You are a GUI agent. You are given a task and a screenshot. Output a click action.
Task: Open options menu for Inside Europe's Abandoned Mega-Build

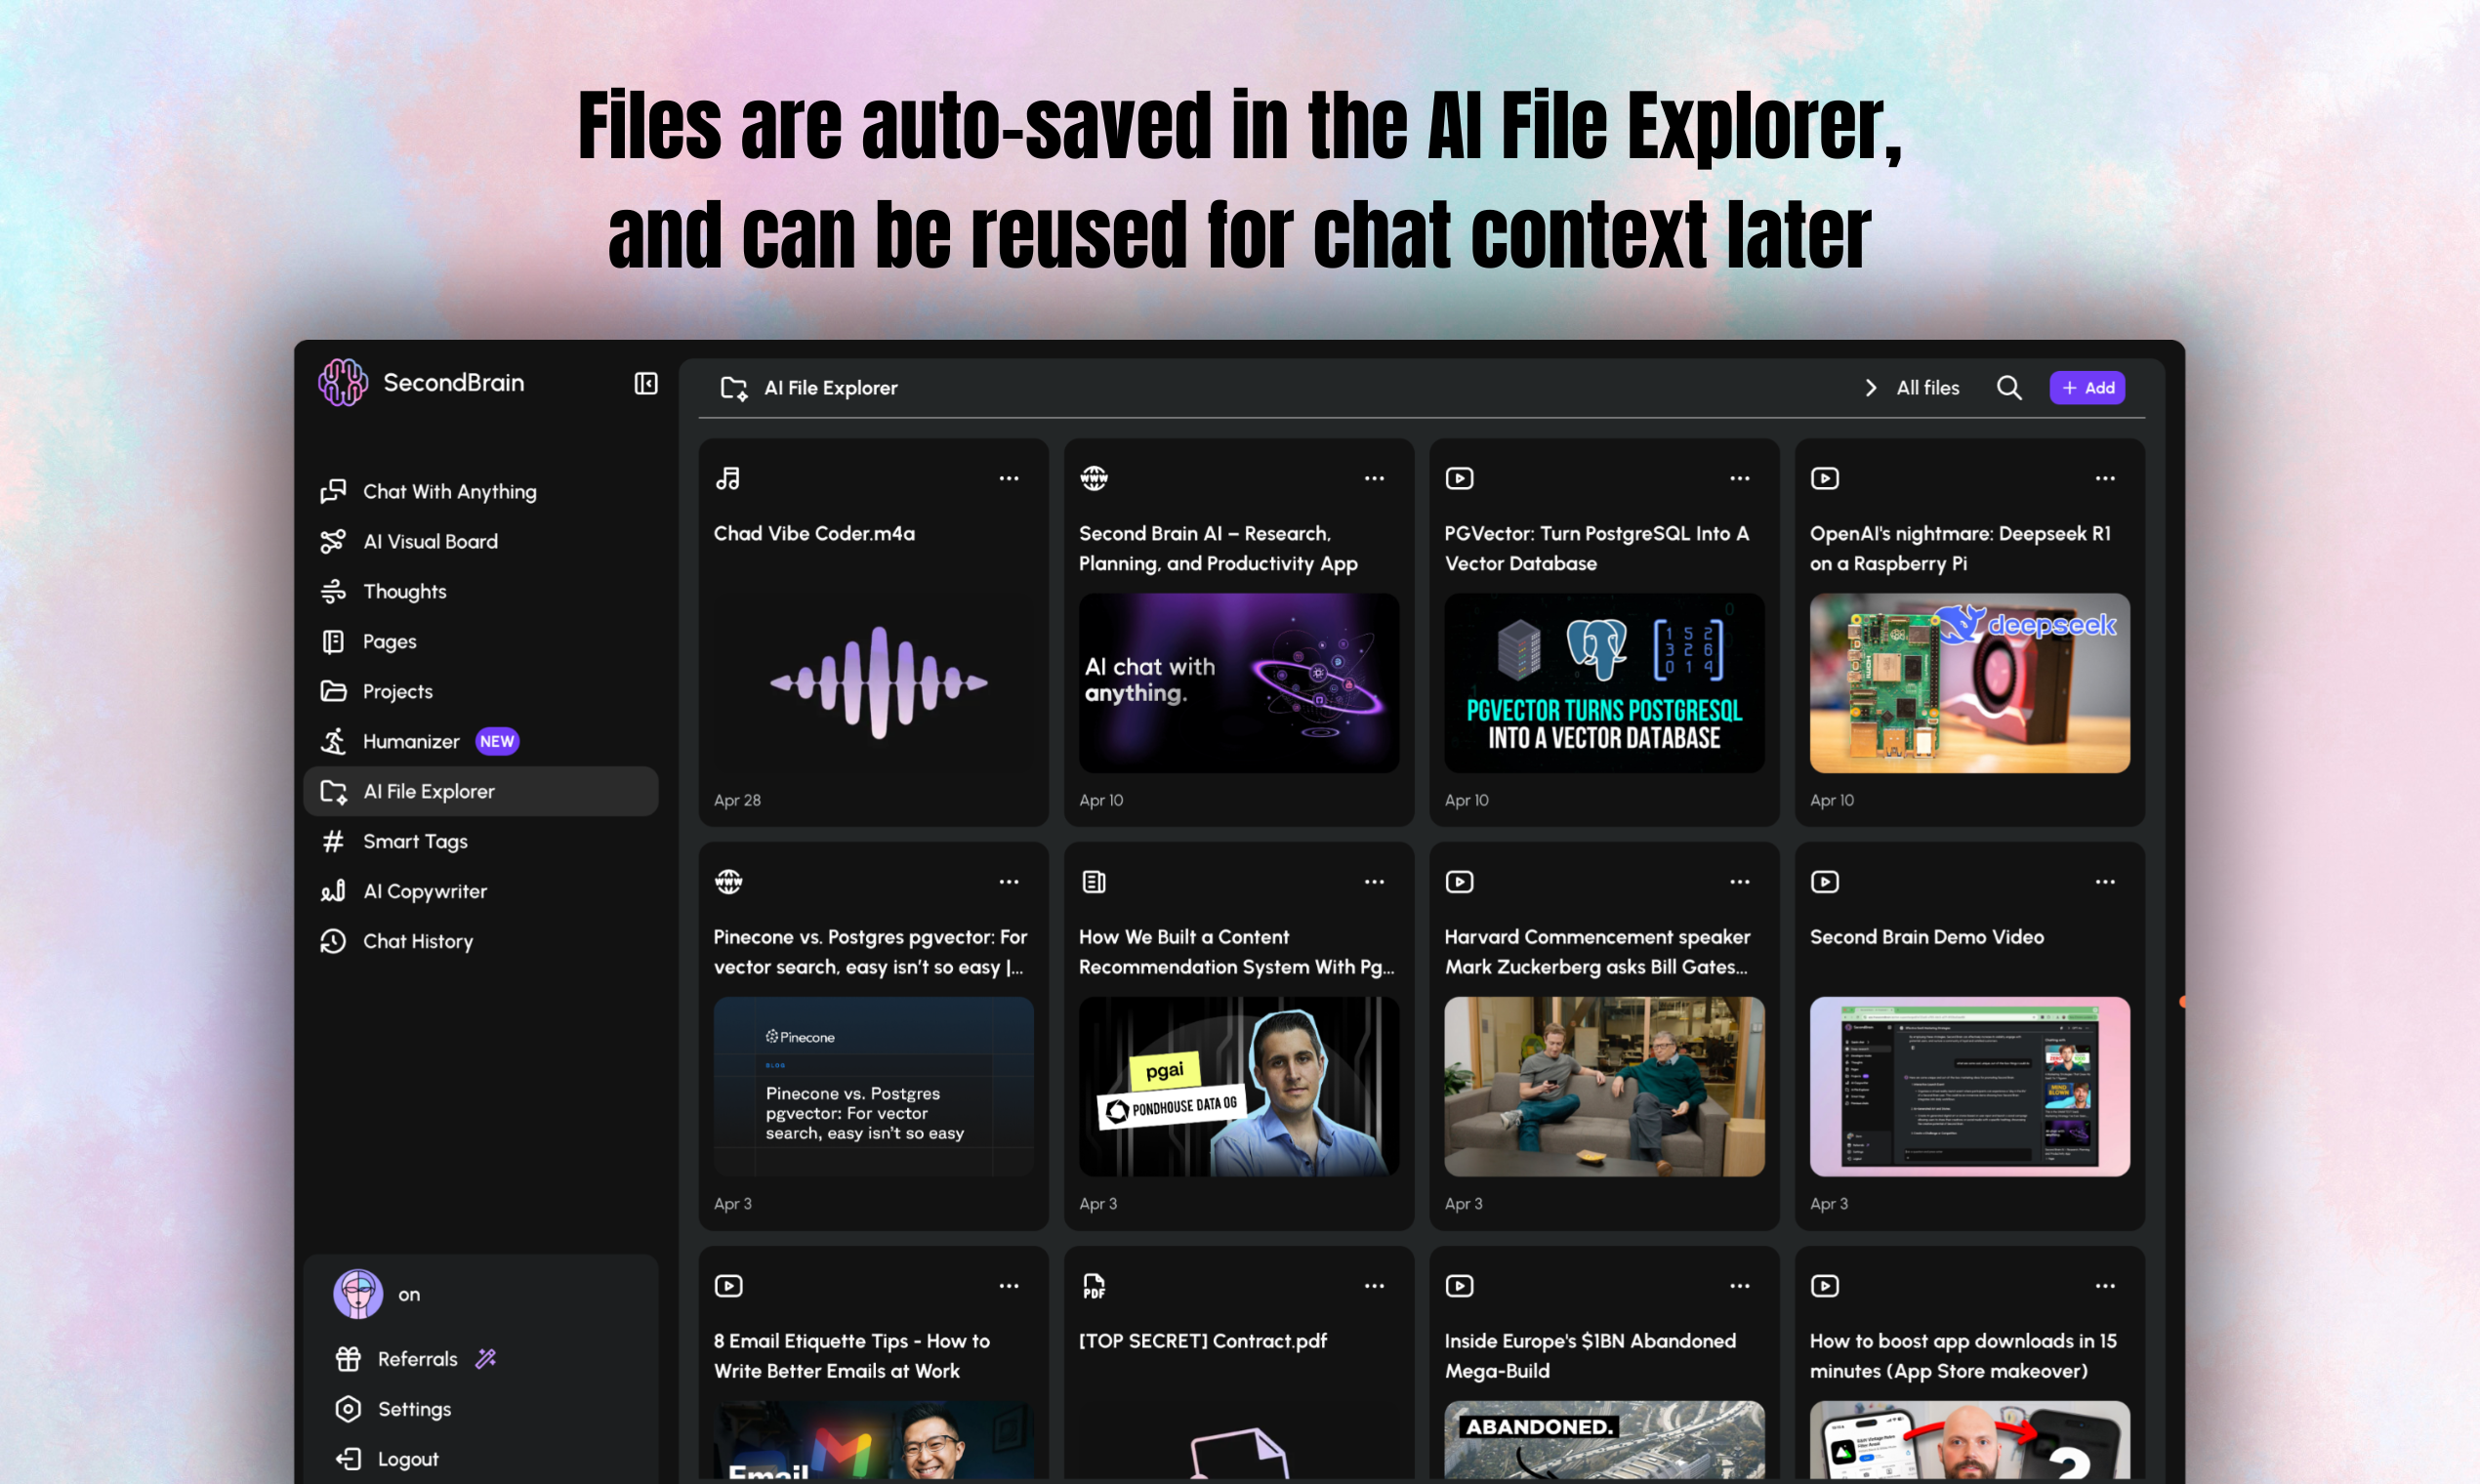[1740, 1286]
